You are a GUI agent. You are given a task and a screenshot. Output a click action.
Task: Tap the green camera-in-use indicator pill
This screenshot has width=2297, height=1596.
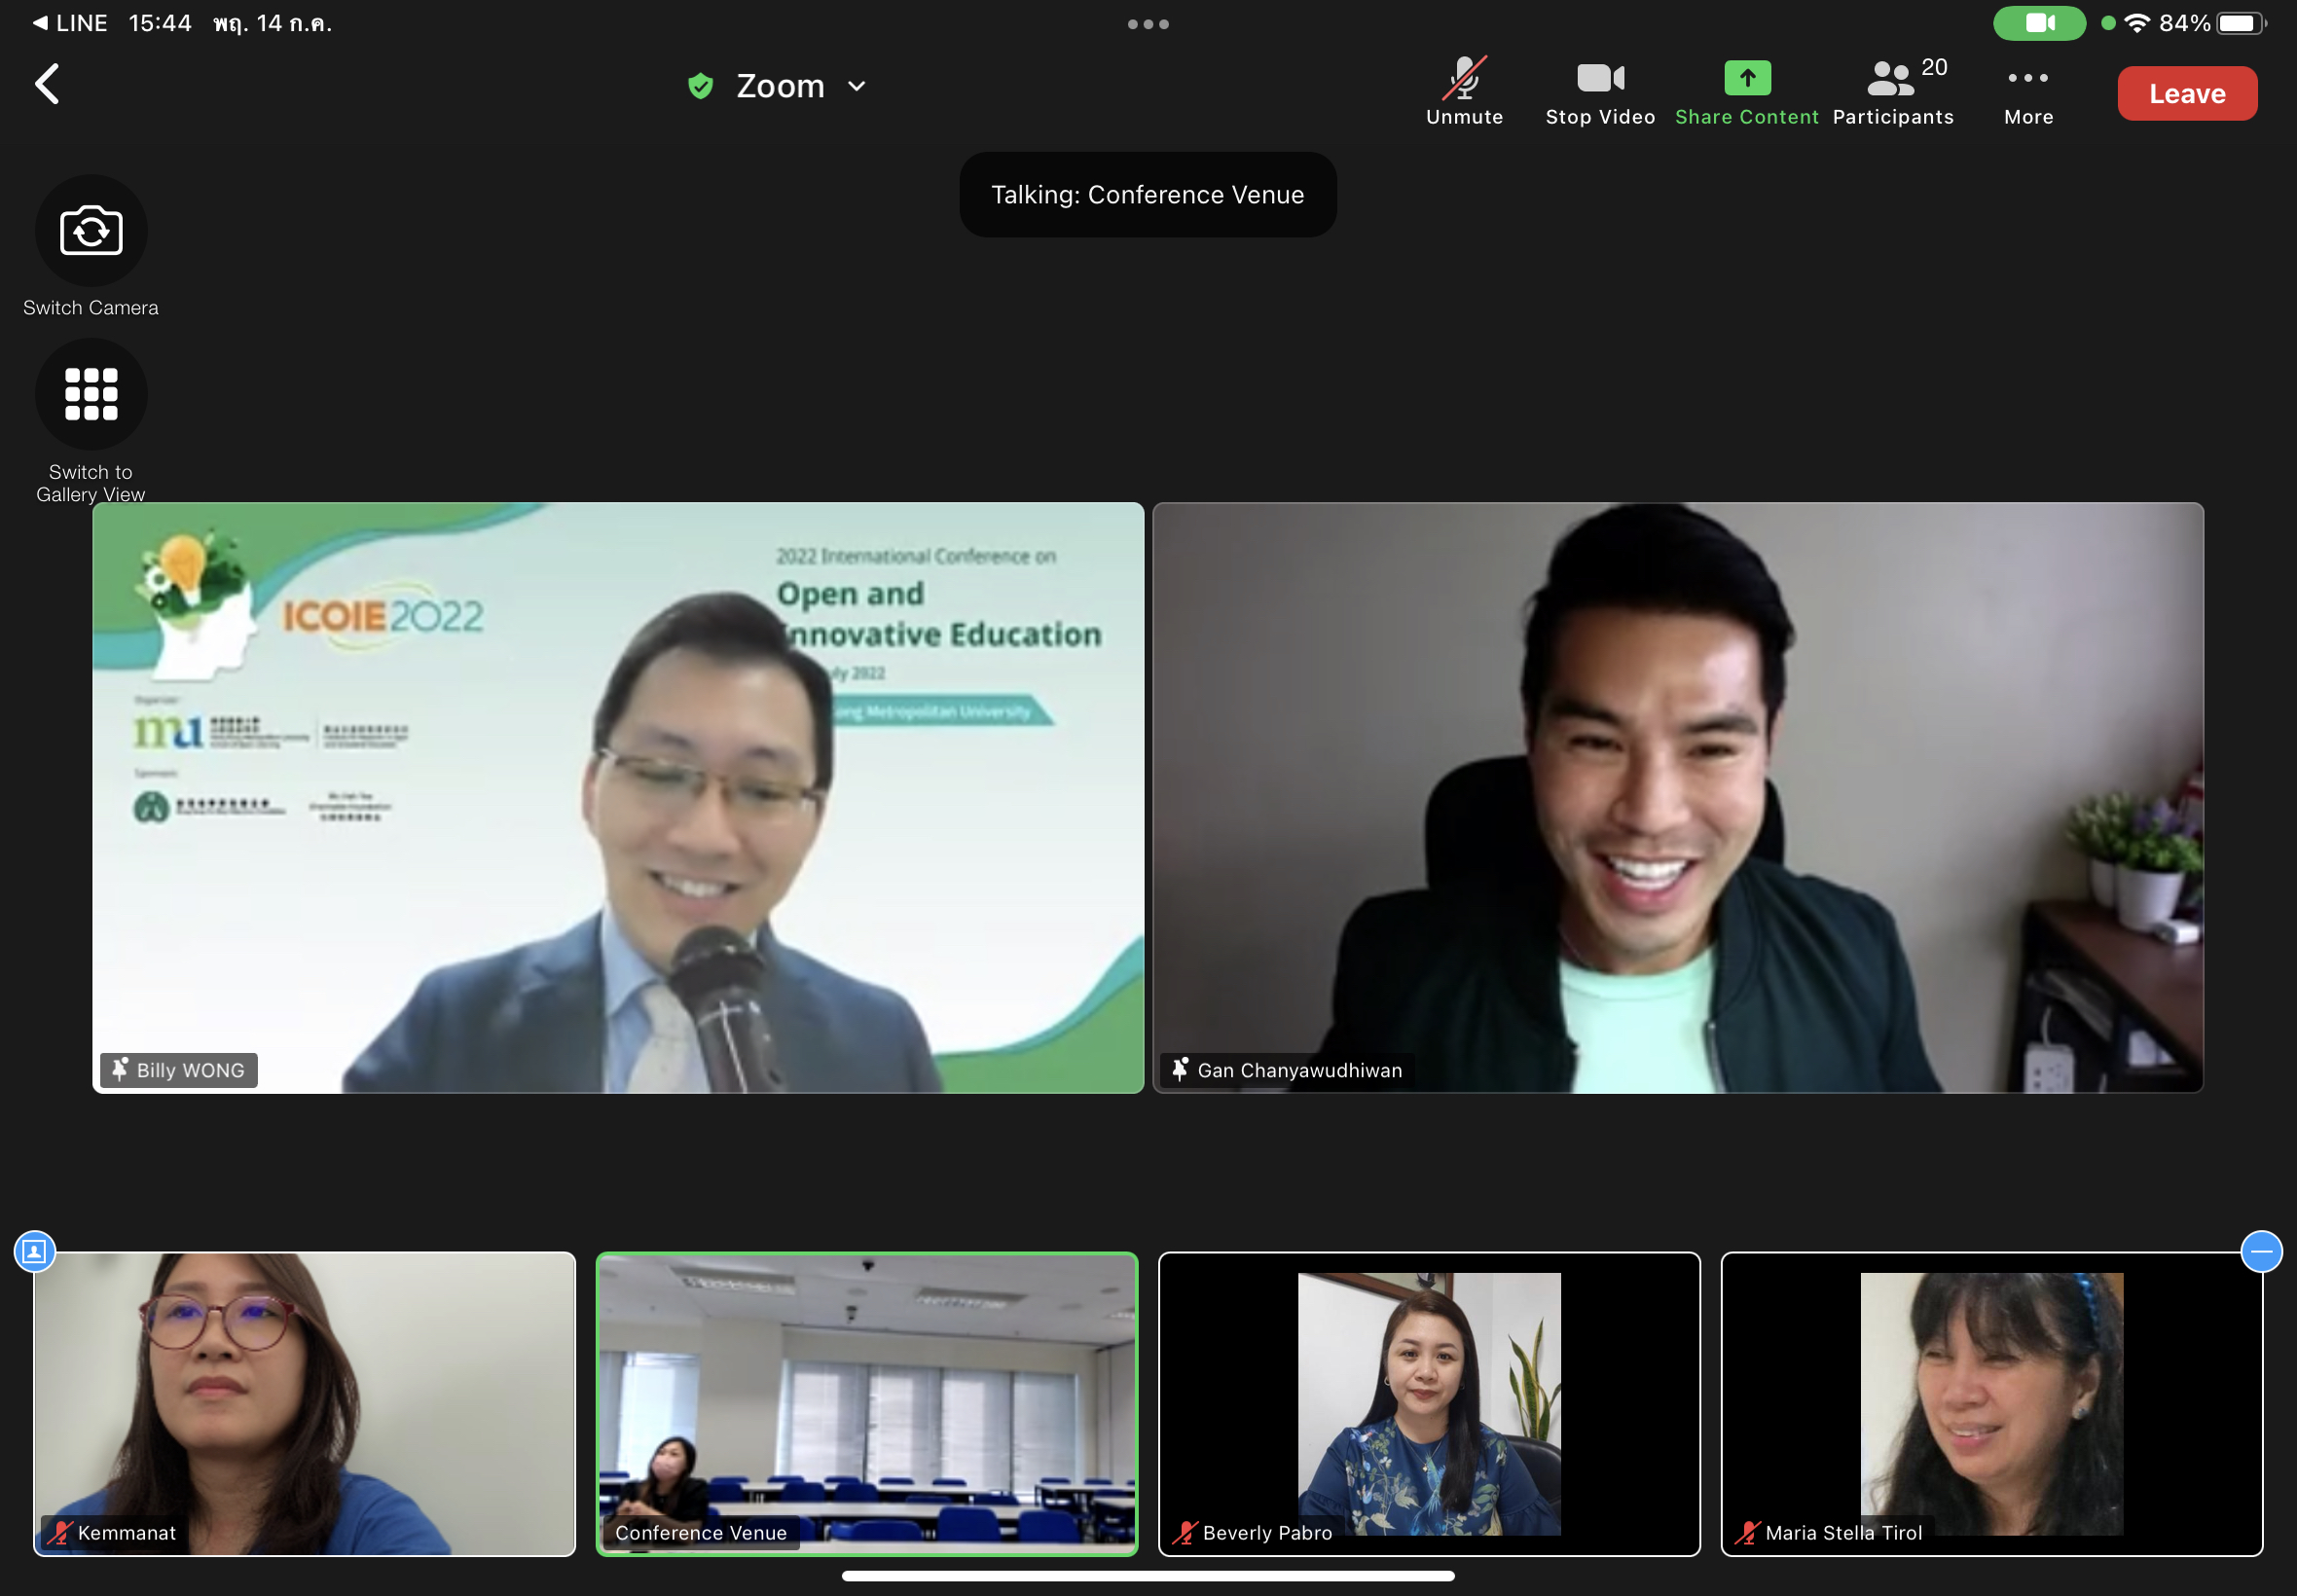2038,23
